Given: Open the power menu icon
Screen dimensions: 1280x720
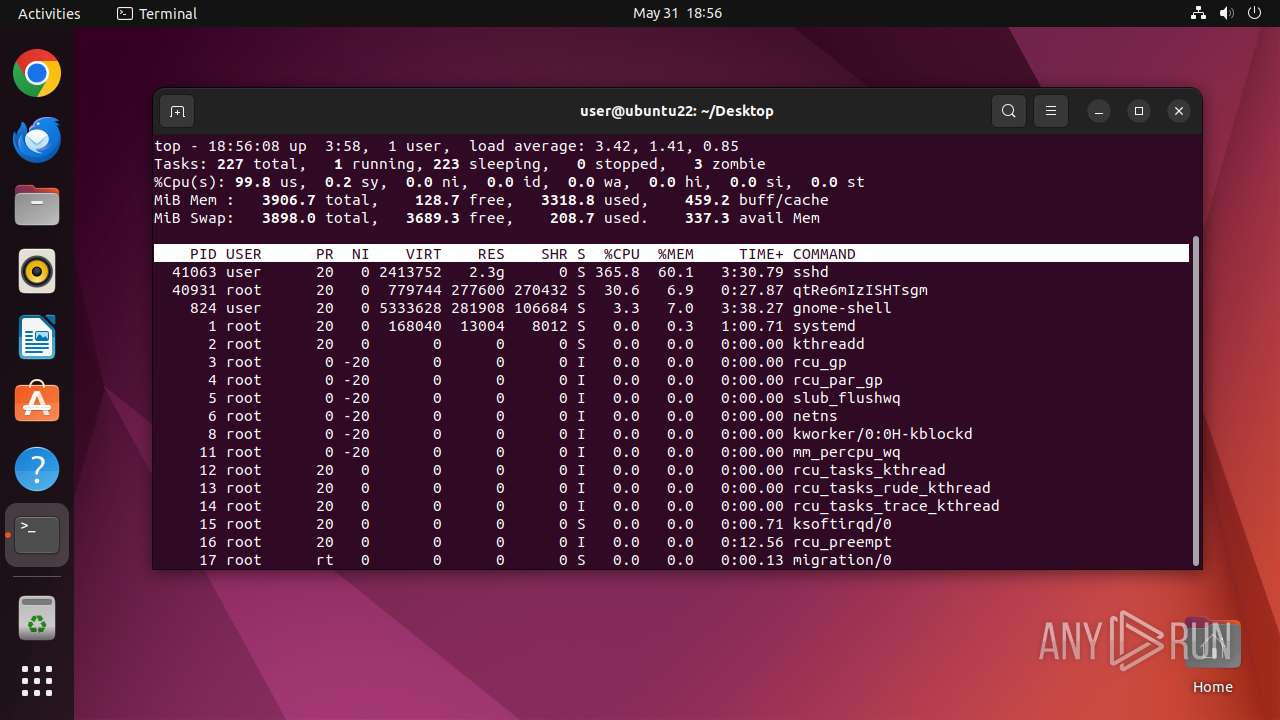Looking at the screenshot, I should pyautogui.click(x=1254, y=14).
